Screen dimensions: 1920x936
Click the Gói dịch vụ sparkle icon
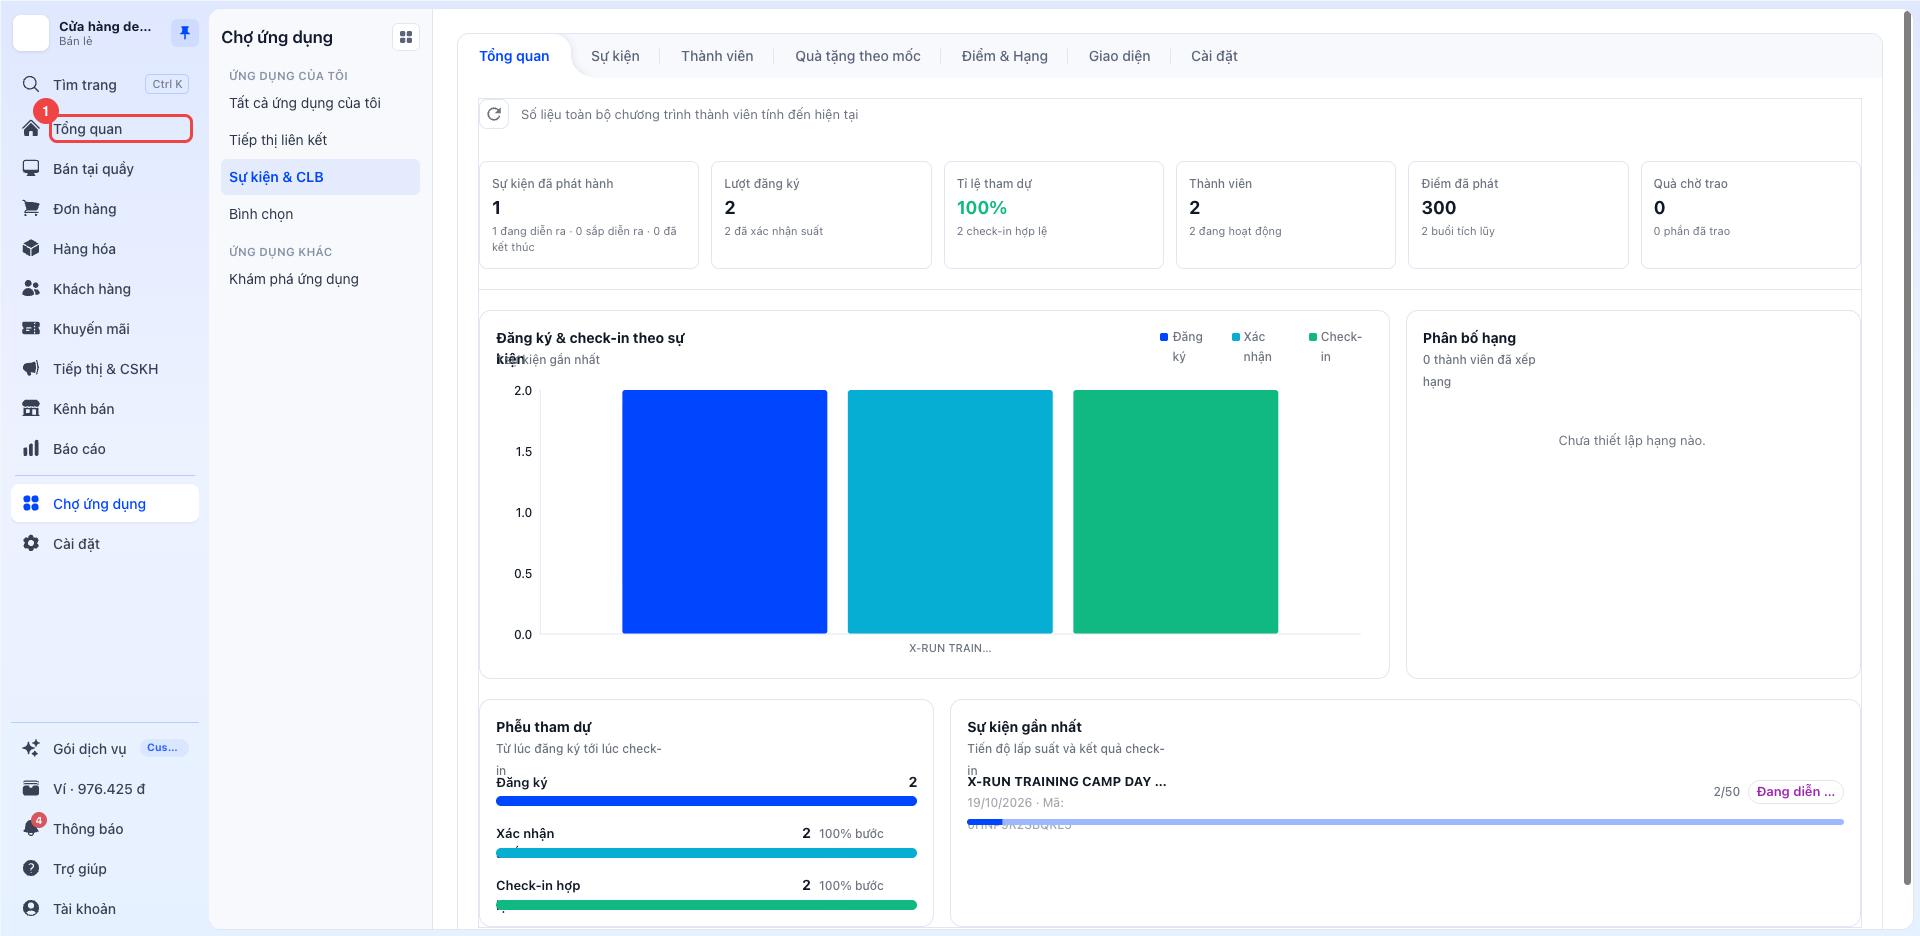coord(31,748)
